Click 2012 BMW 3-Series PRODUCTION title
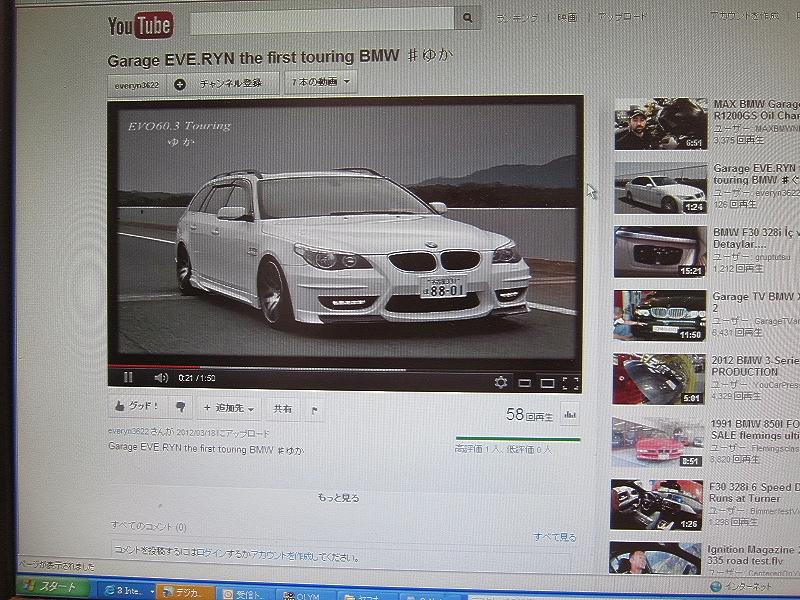The image size is (800, 600). 755,366
